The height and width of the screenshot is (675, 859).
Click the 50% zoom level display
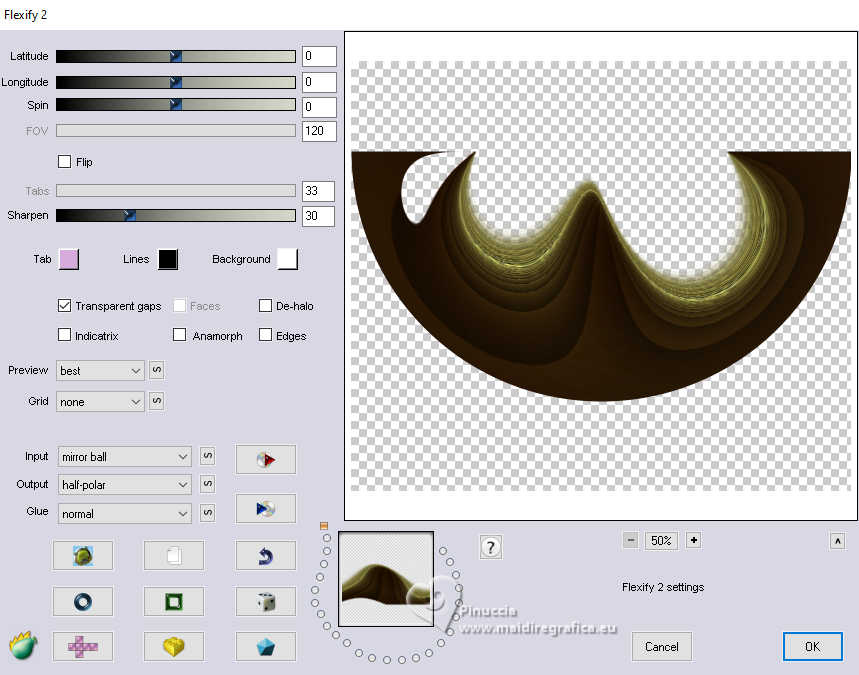[x=661, y=540]
